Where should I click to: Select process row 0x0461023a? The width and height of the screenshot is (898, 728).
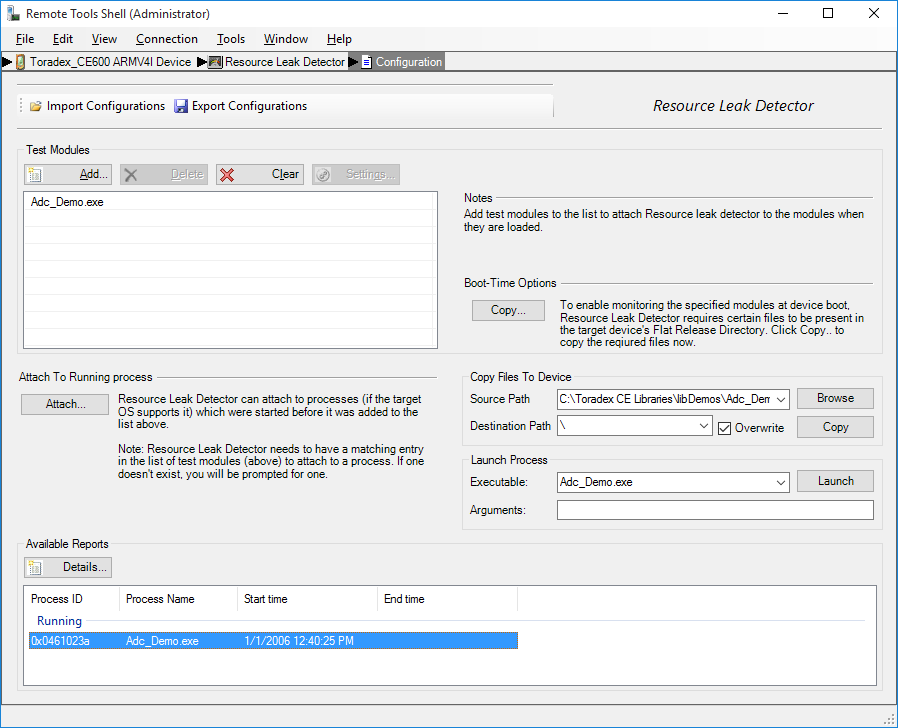[273, 641]
